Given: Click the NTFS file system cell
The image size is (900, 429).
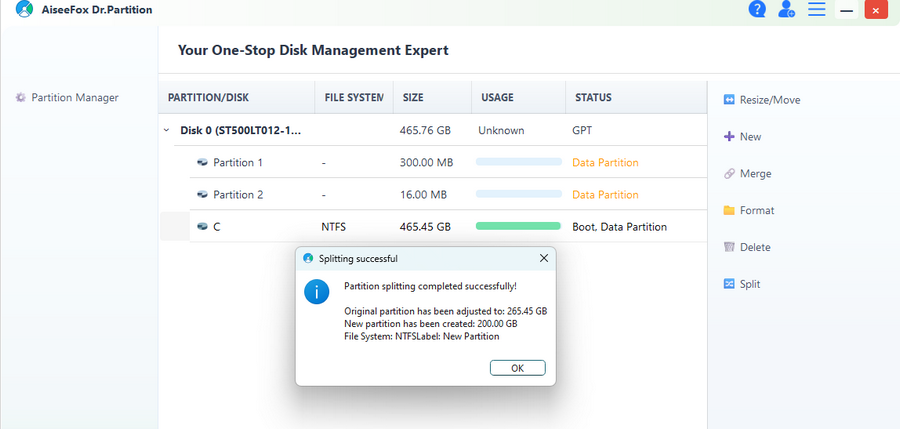Looking at the screenshot, I should pos(333,227).
